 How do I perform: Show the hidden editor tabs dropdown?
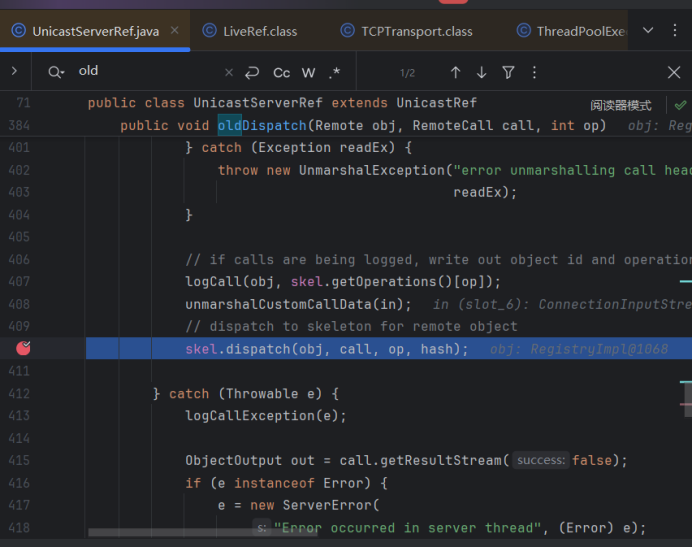pyautogui.click(x=648, y=31)
